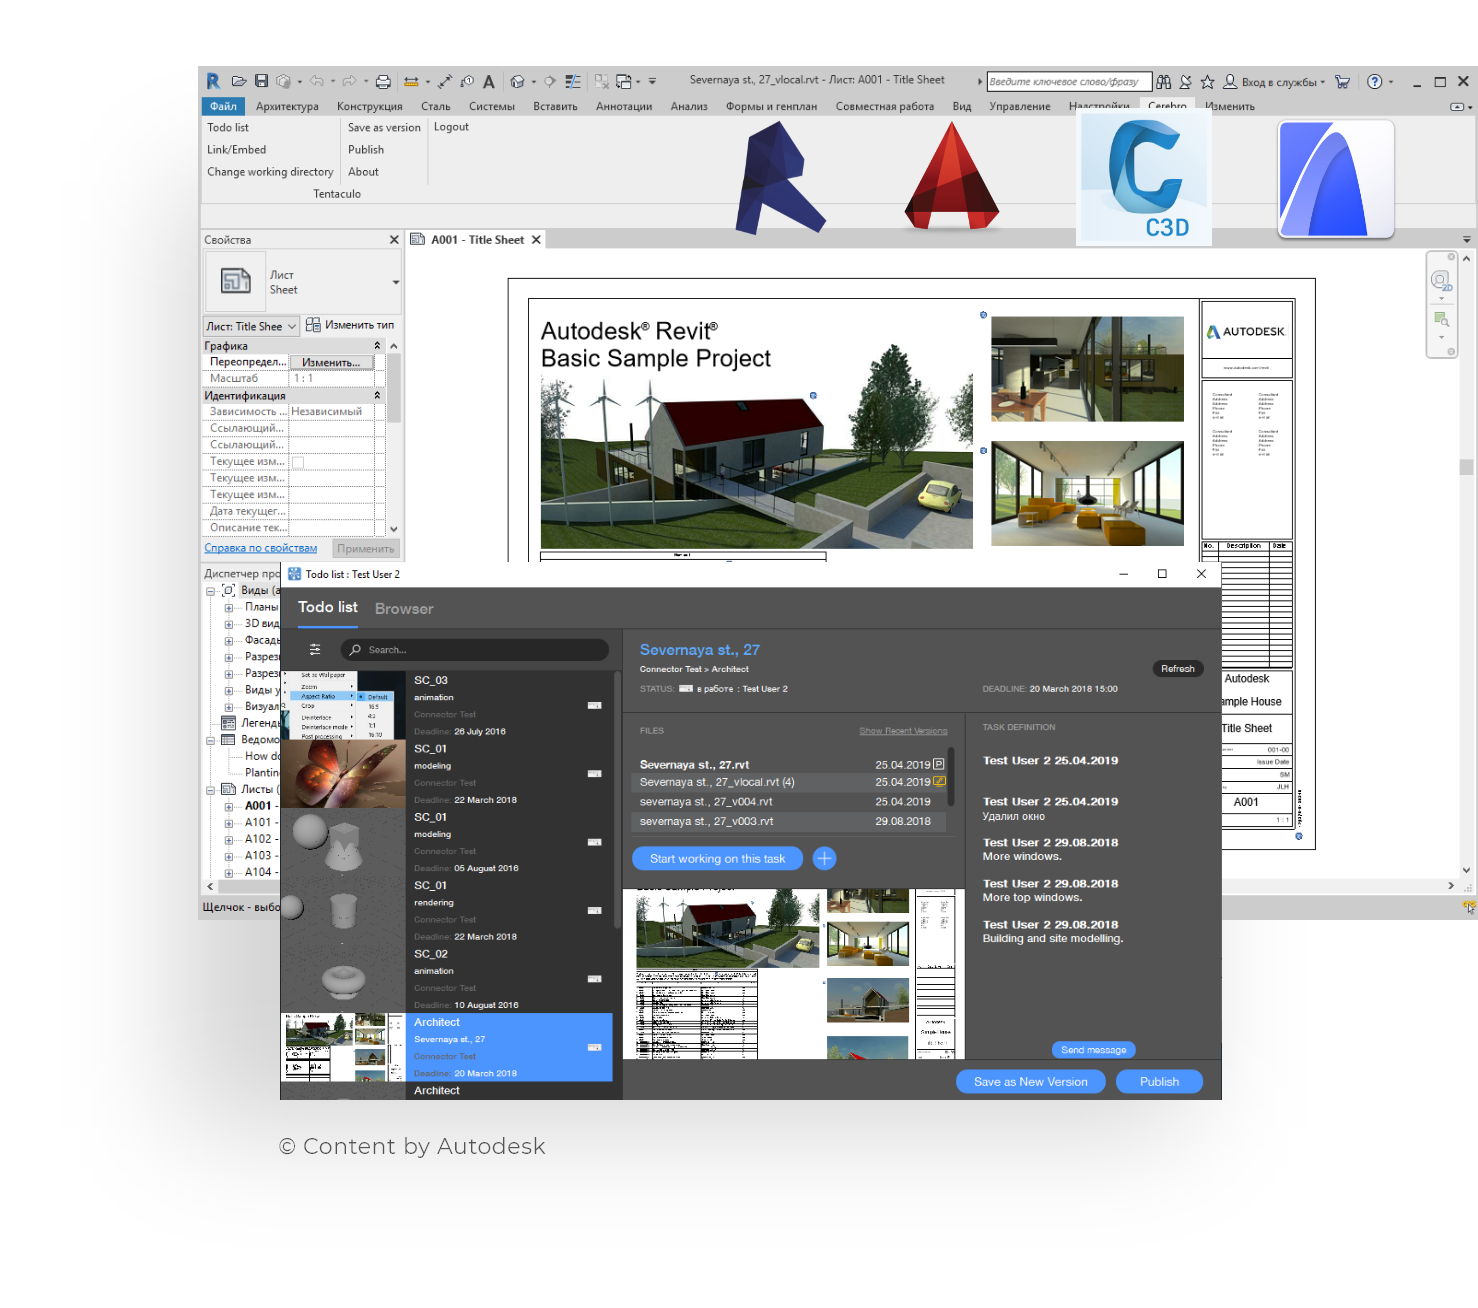Image resolution: width=1478 pixels, height=1308 pixels.
Task: Click the Search field in Todo list
Action: [475, 650]
